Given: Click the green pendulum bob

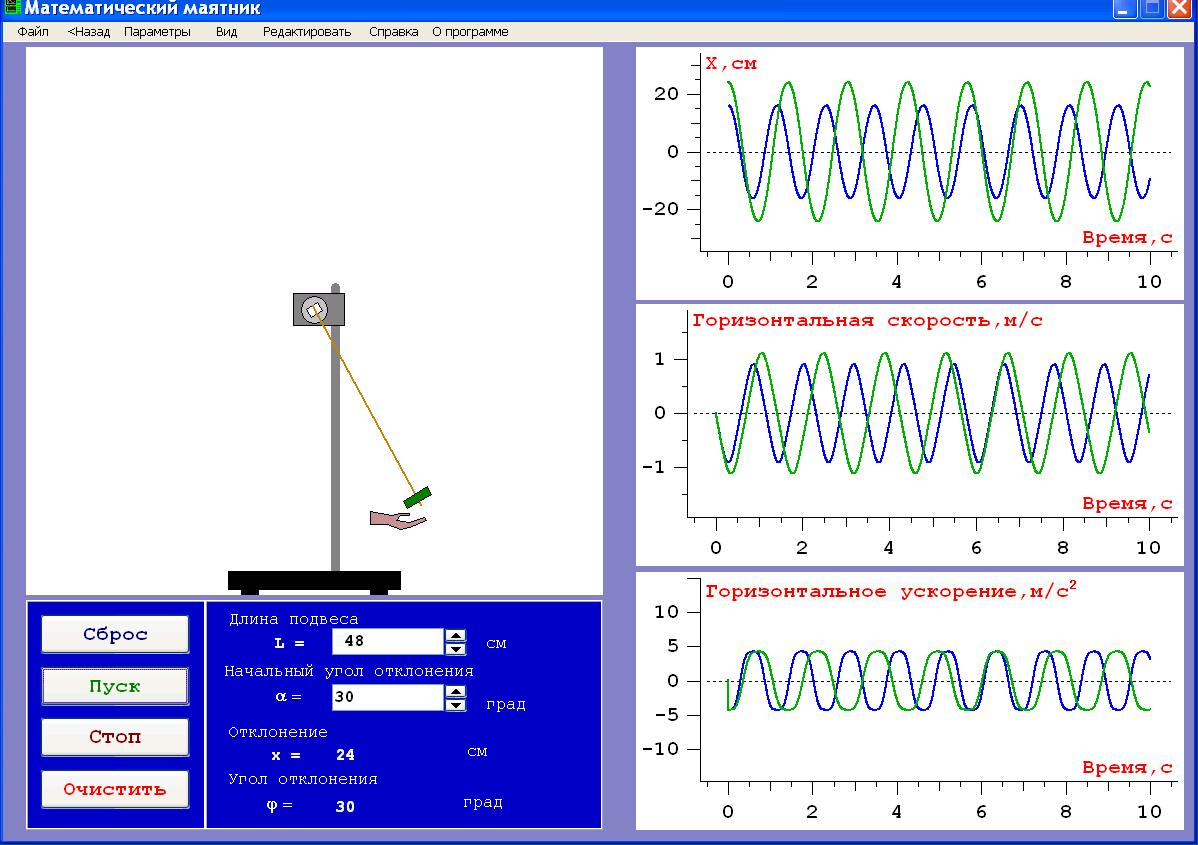Looking at the screenshot, I should [x=417, y=496].
